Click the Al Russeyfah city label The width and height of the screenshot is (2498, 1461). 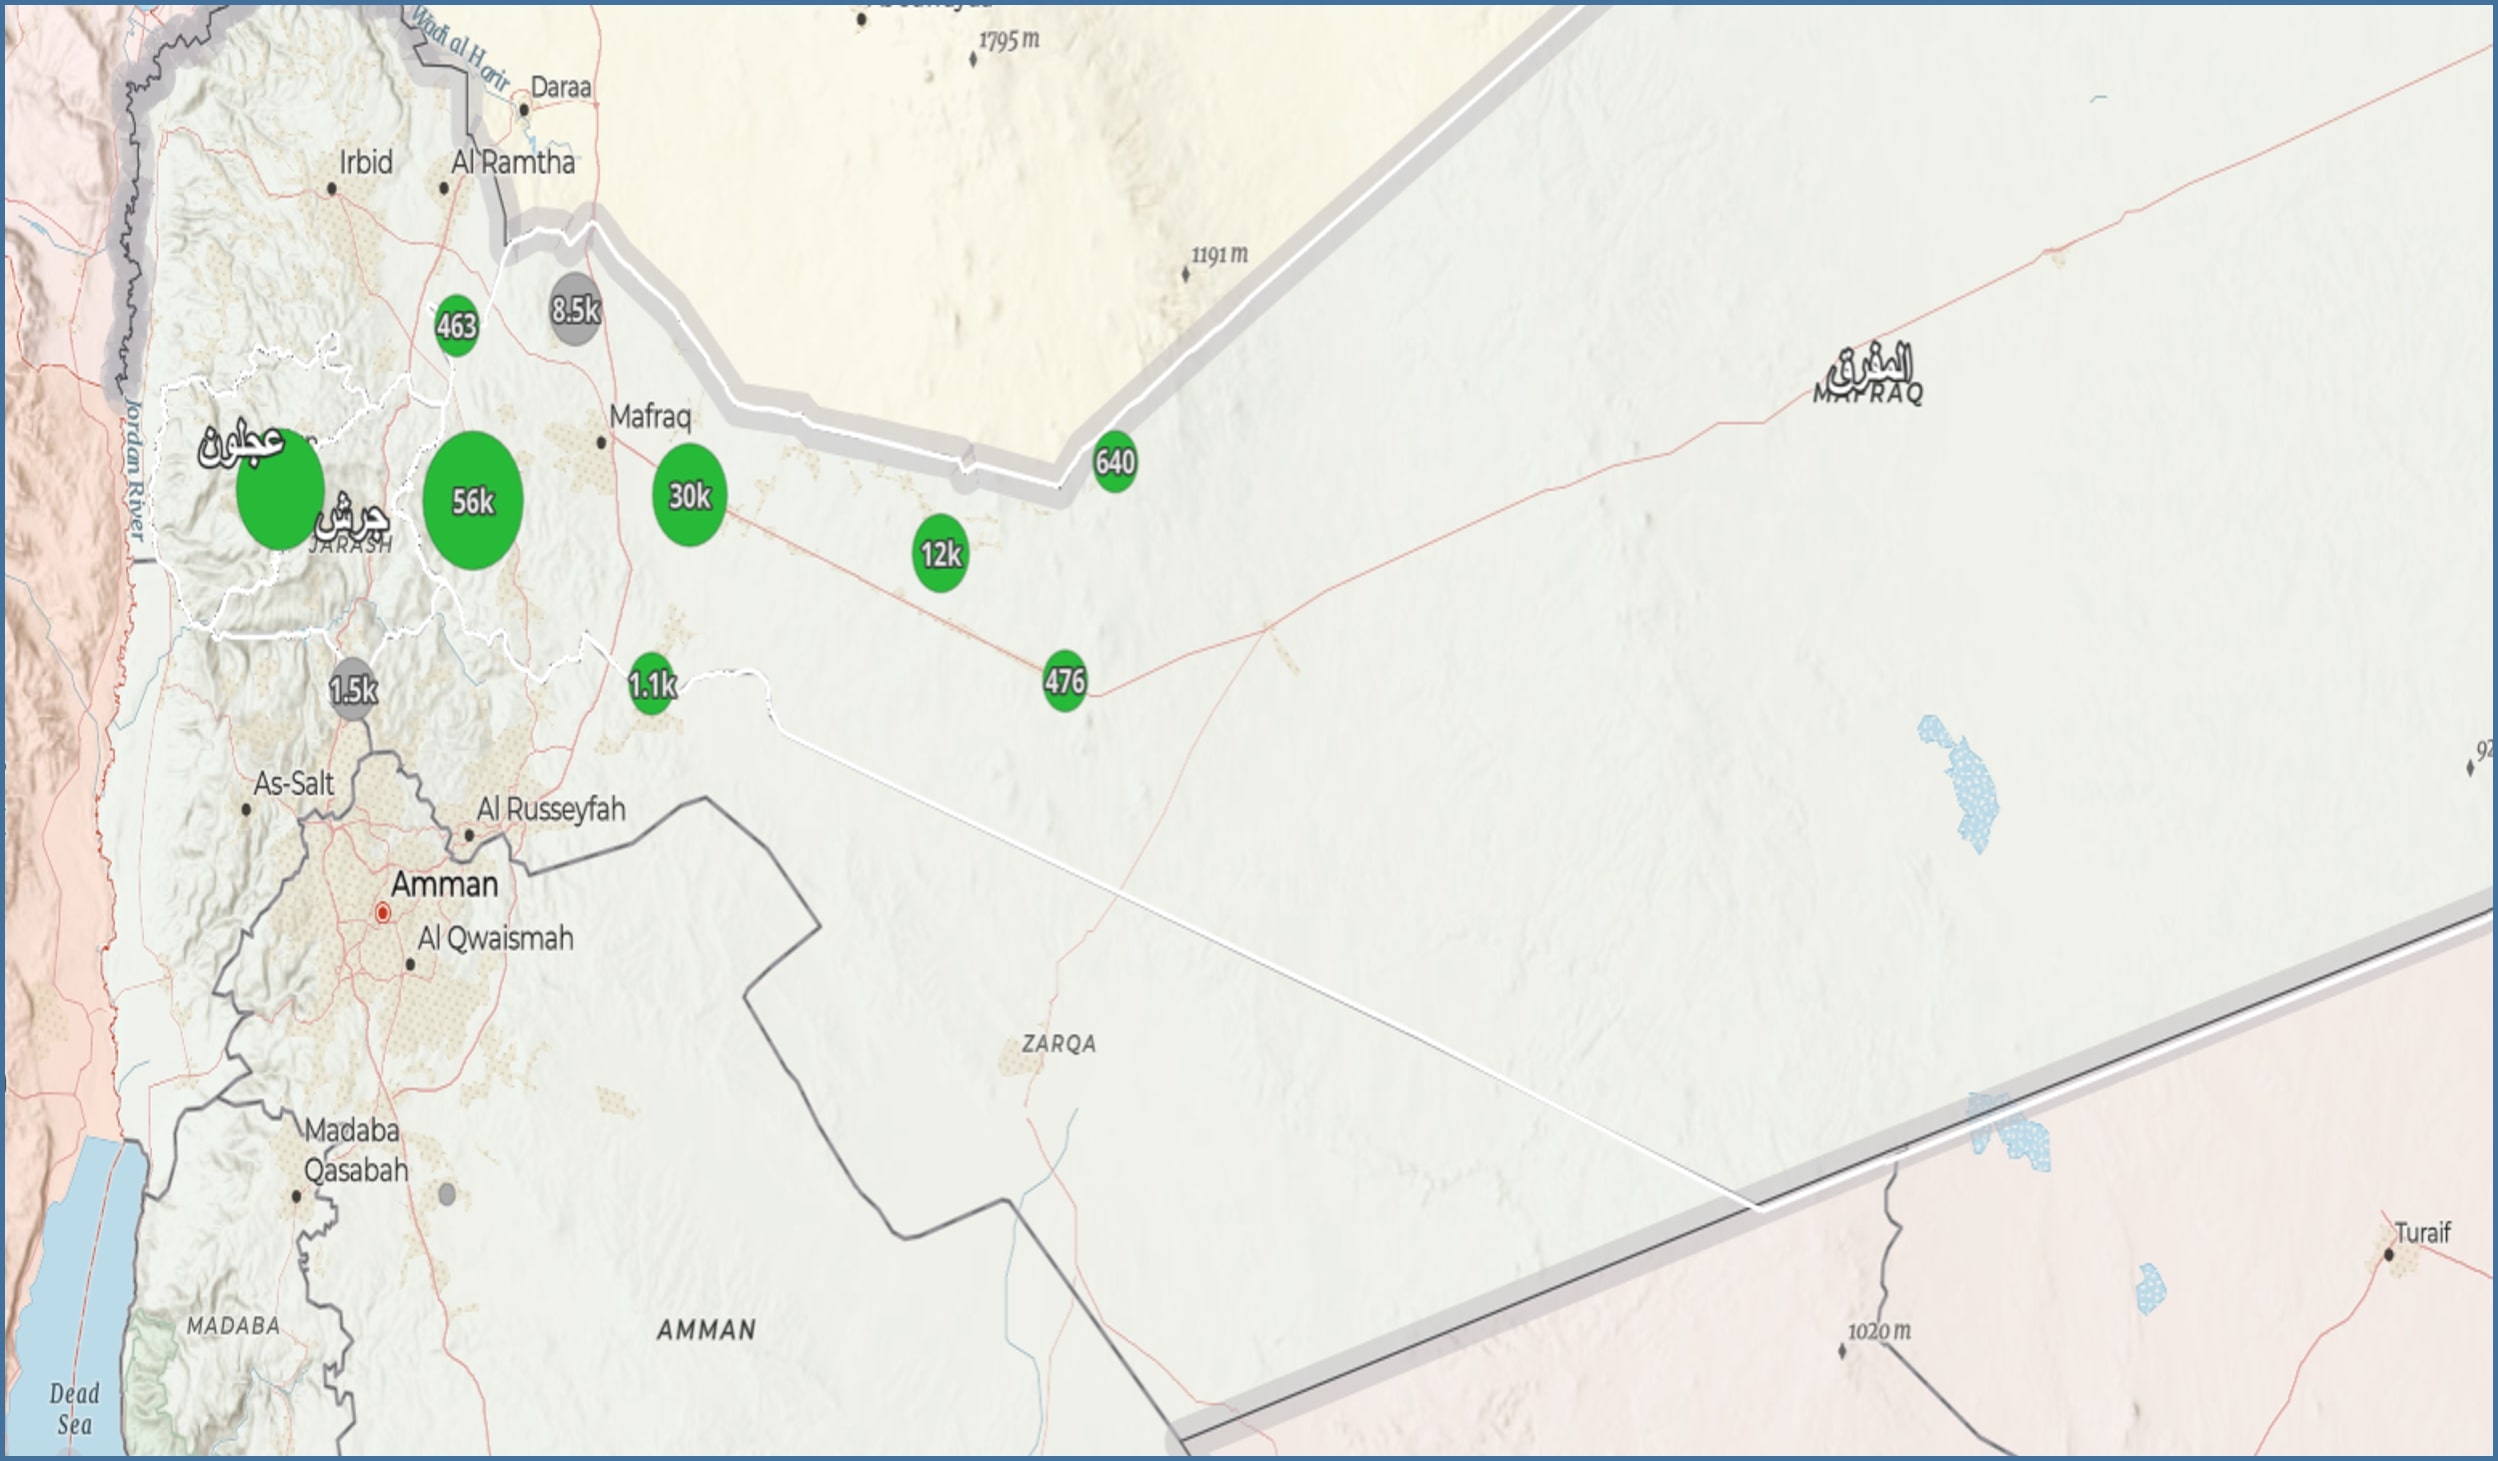[550, 809]
